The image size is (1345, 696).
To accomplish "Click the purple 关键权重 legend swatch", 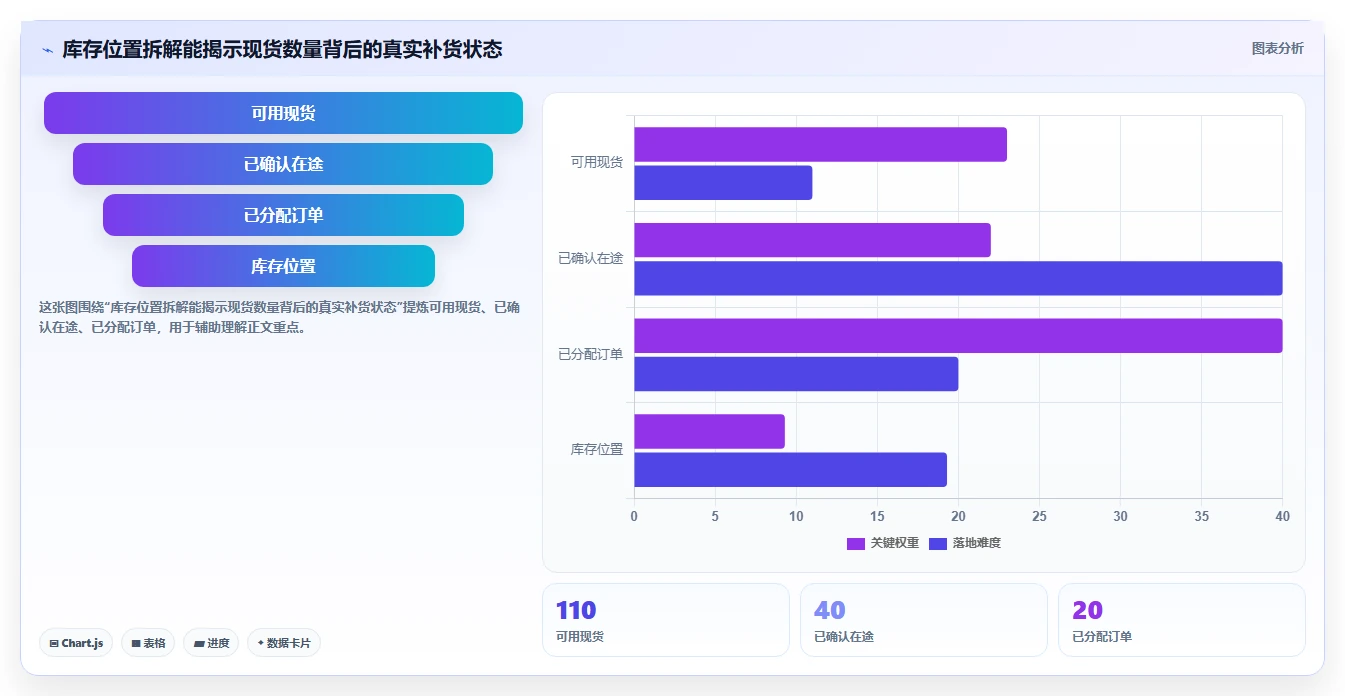I will pyautogui.click(x=856, y=543).
